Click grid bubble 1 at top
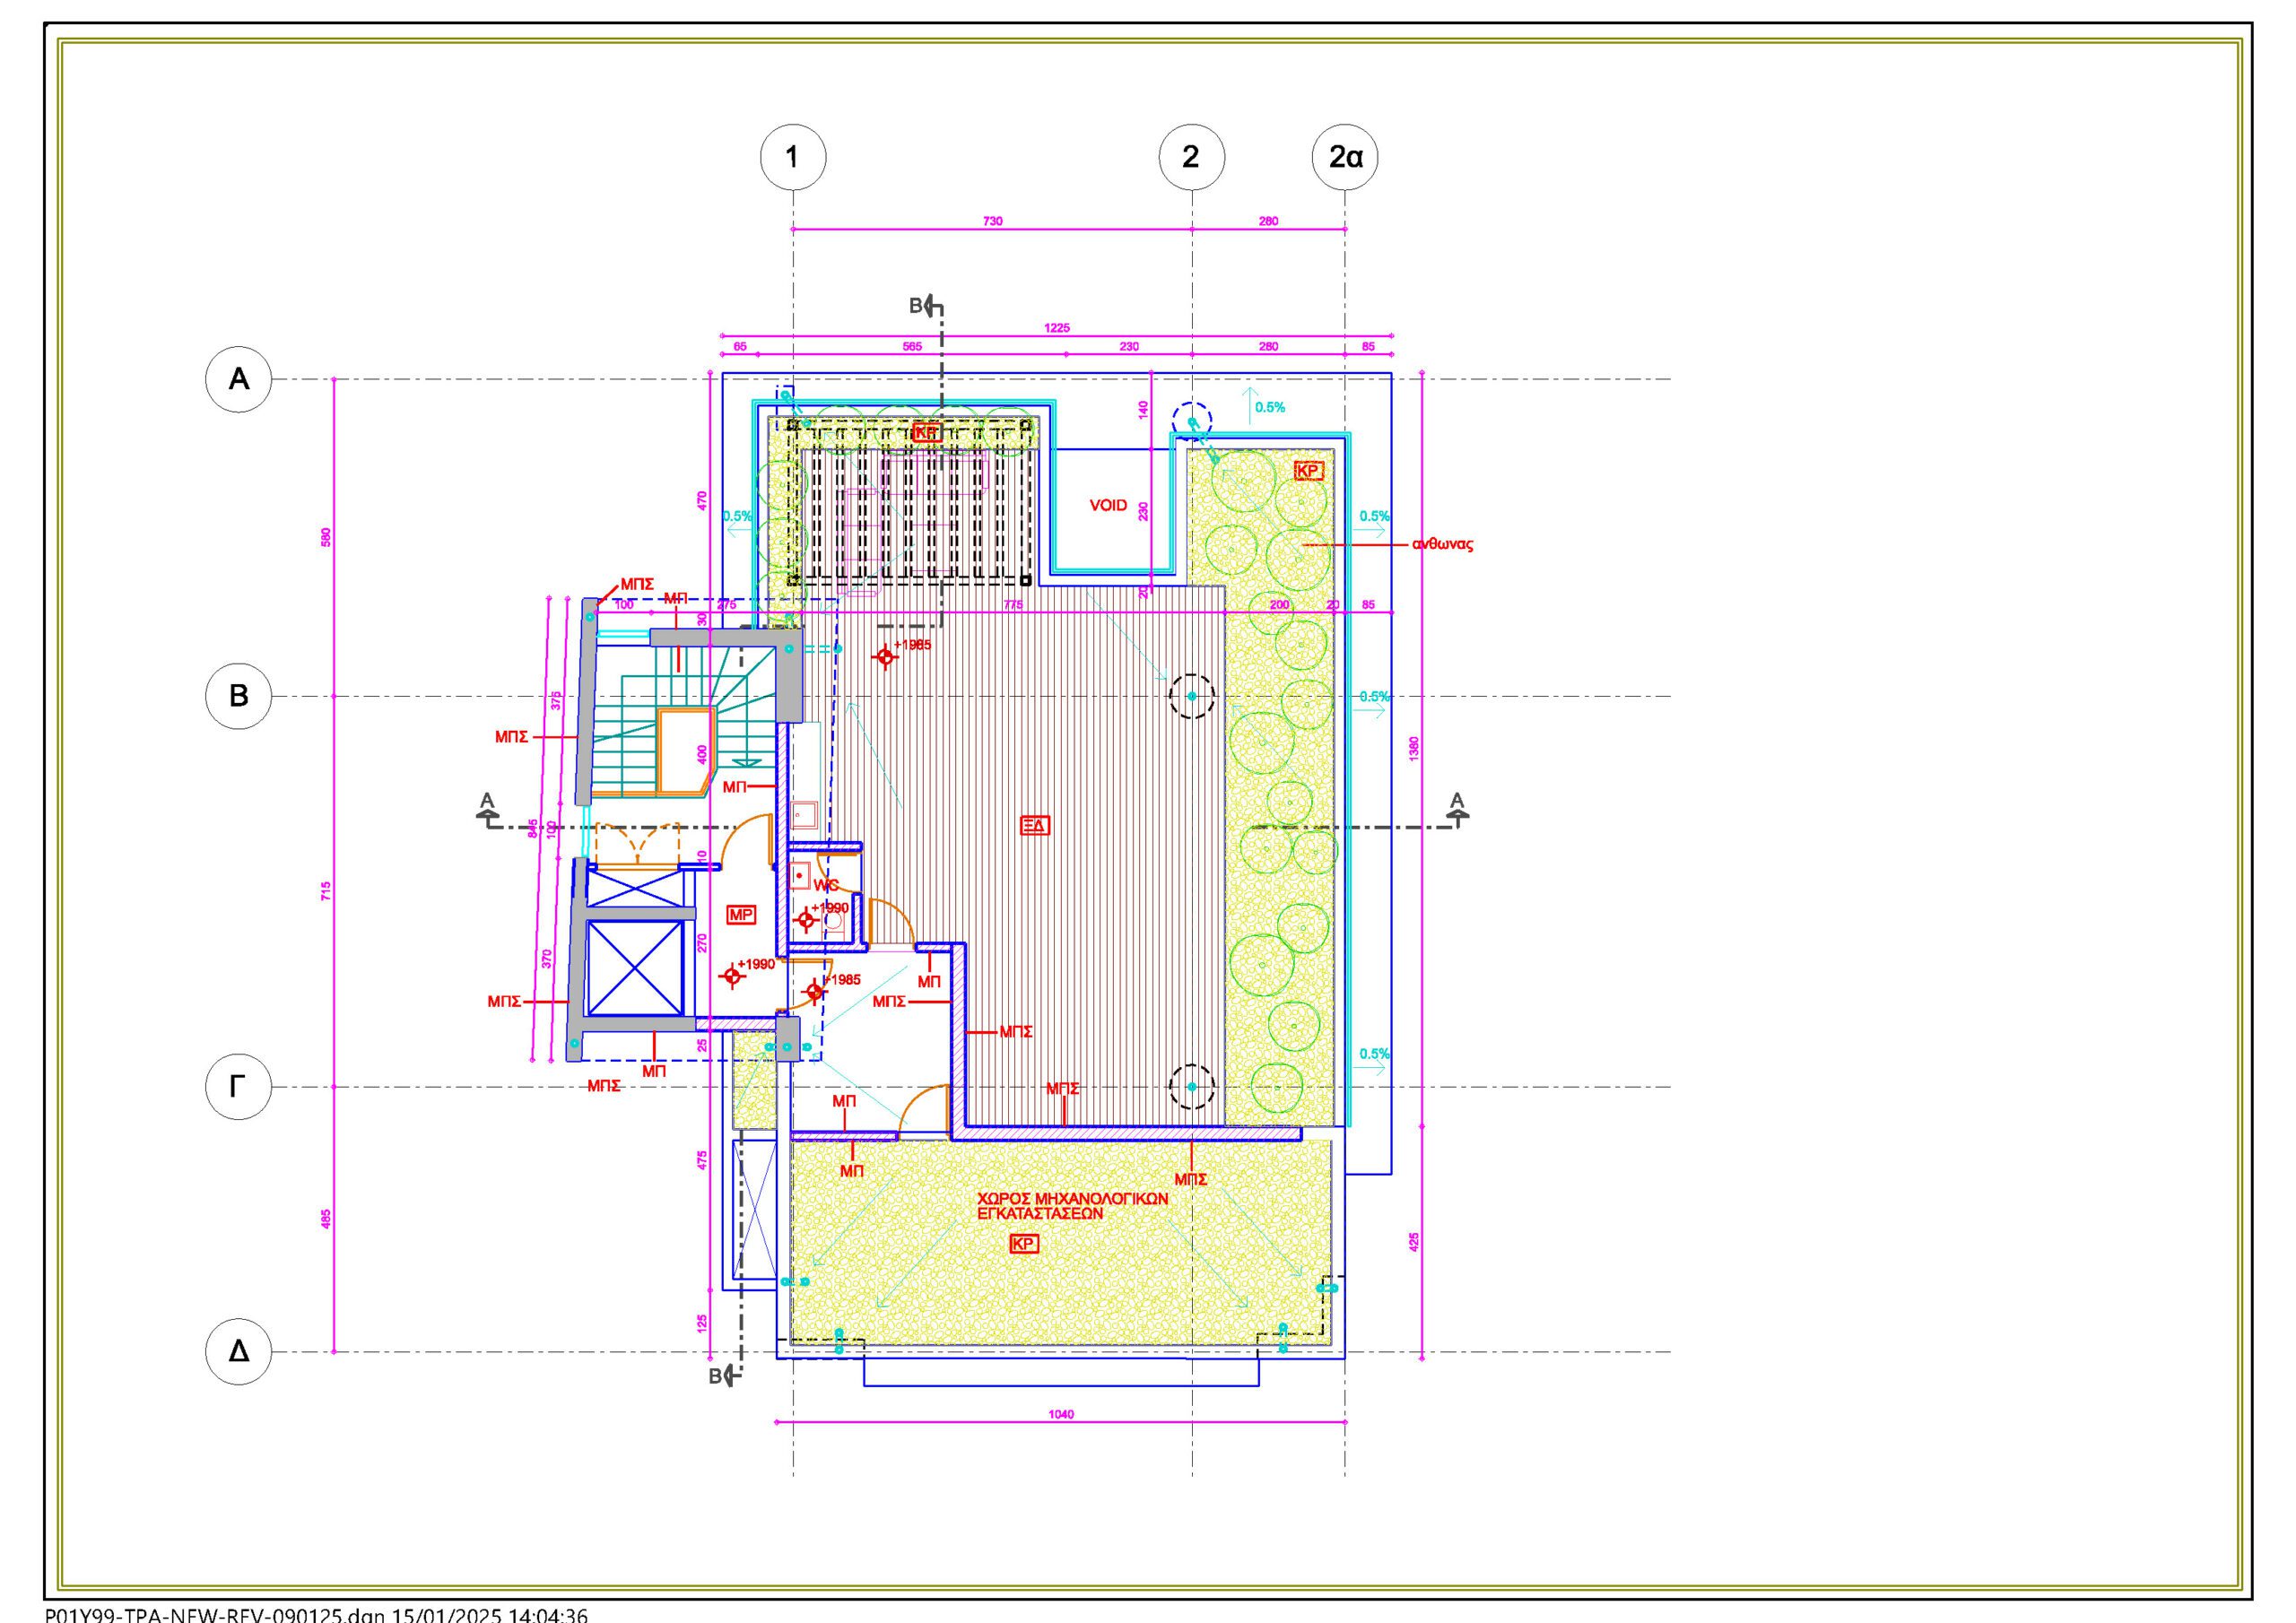The image size is (2296, 1623). 793,157
